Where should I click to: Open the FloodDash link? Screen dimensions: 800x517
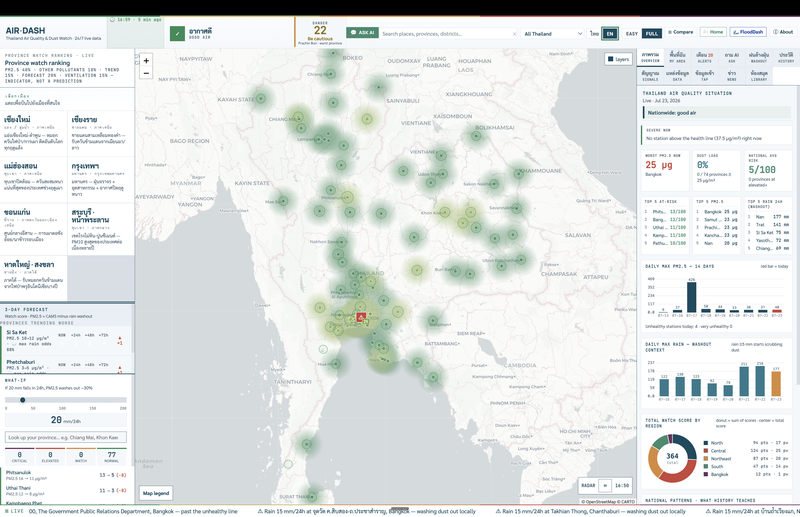[748, 32]
